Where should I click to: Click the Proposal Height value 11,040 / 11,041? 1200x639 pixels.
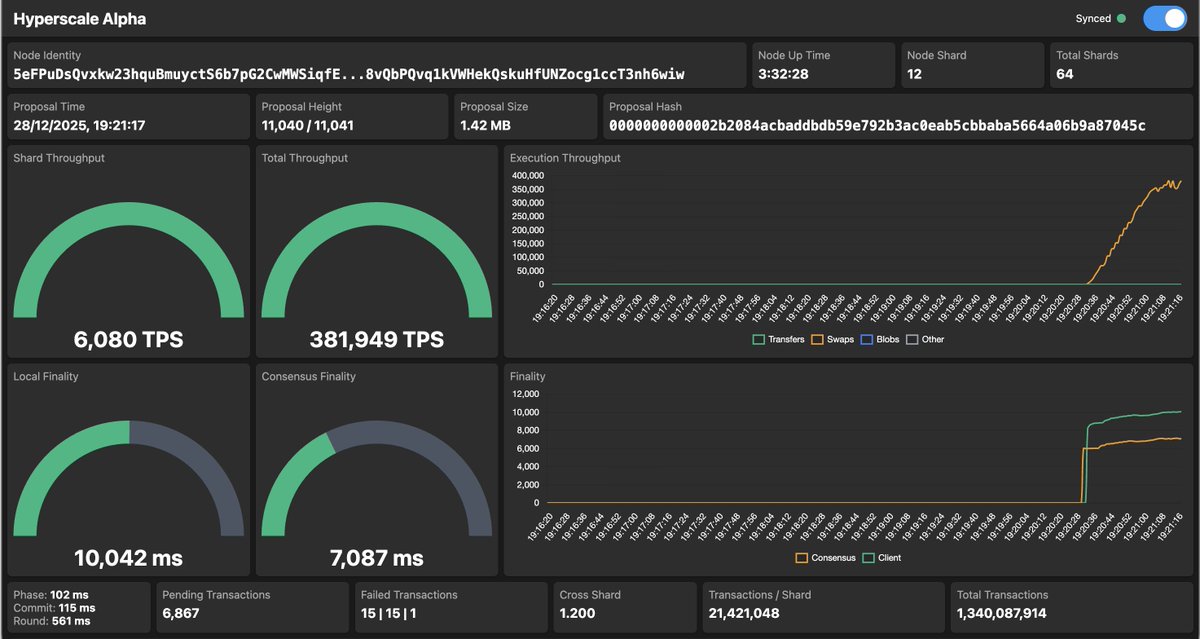[307, 126]
